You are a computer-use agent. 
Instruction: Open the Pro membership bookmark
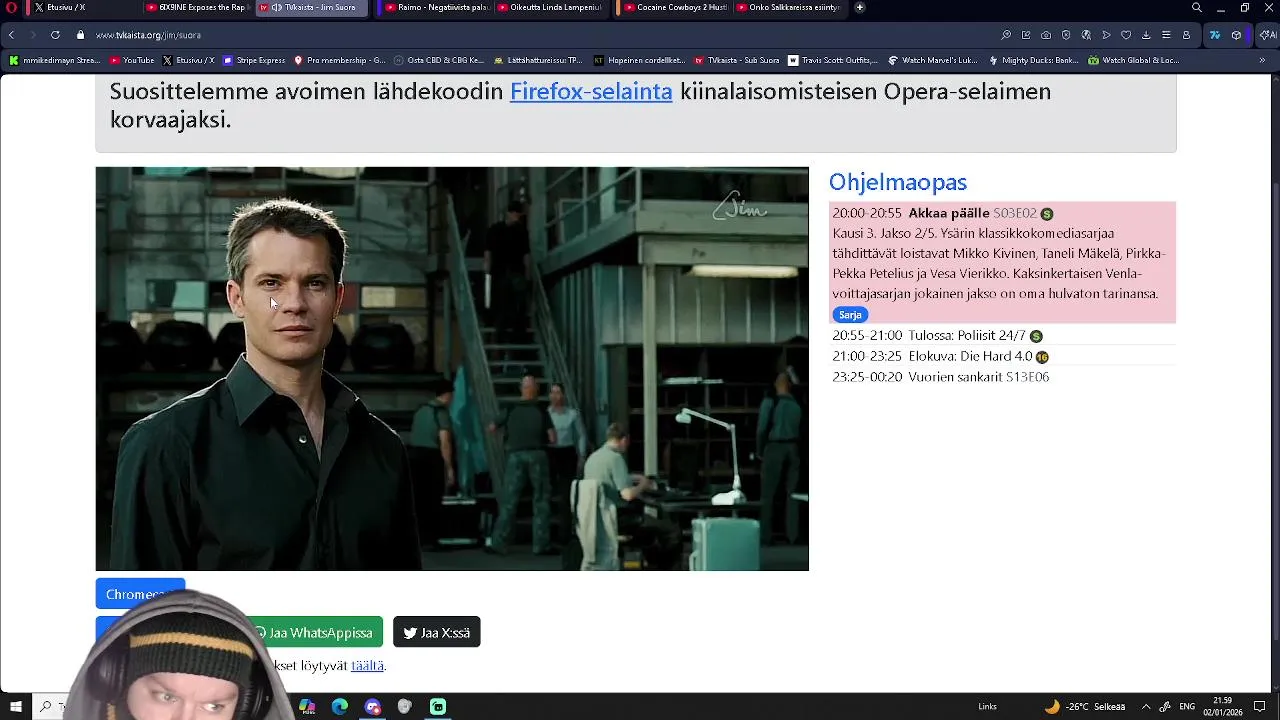click(339, 60)
